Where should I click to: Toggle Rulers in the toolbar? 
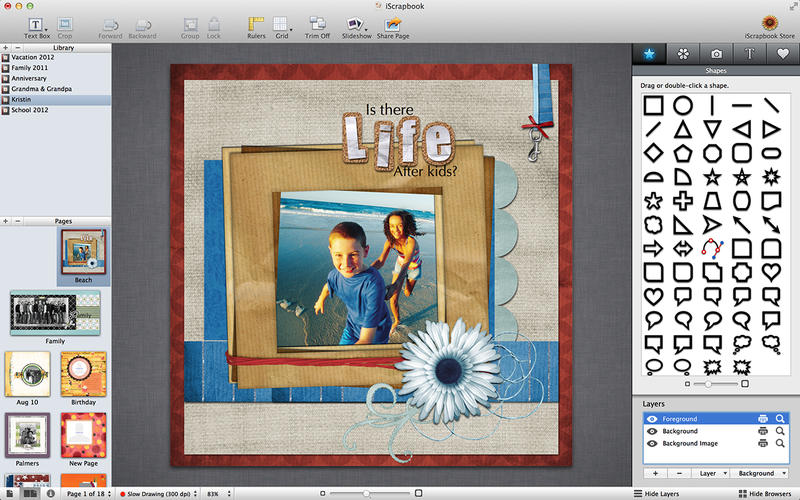coord(256,24)
